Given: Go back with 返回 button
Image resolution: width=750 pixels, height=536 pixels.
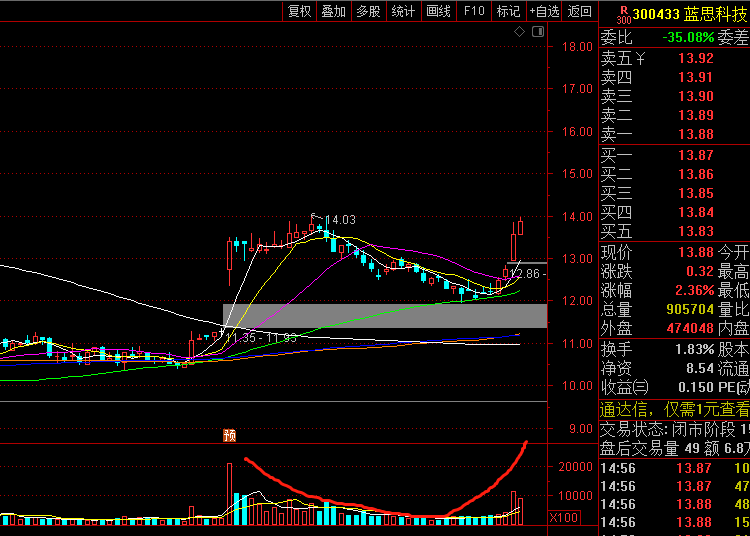Looking at the screenshot, I should coord(579,11).
